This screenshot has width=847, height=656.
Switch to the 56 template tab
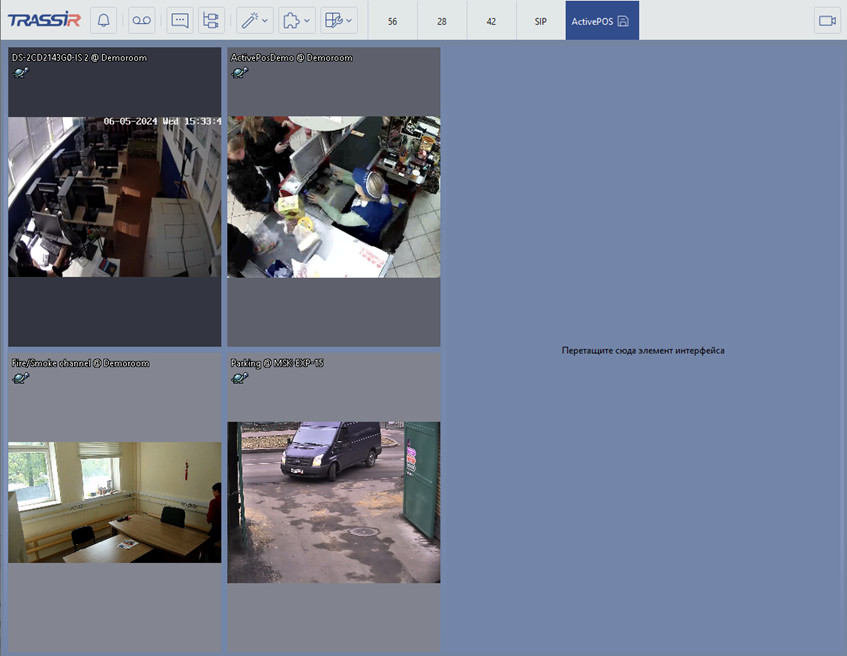392,21
